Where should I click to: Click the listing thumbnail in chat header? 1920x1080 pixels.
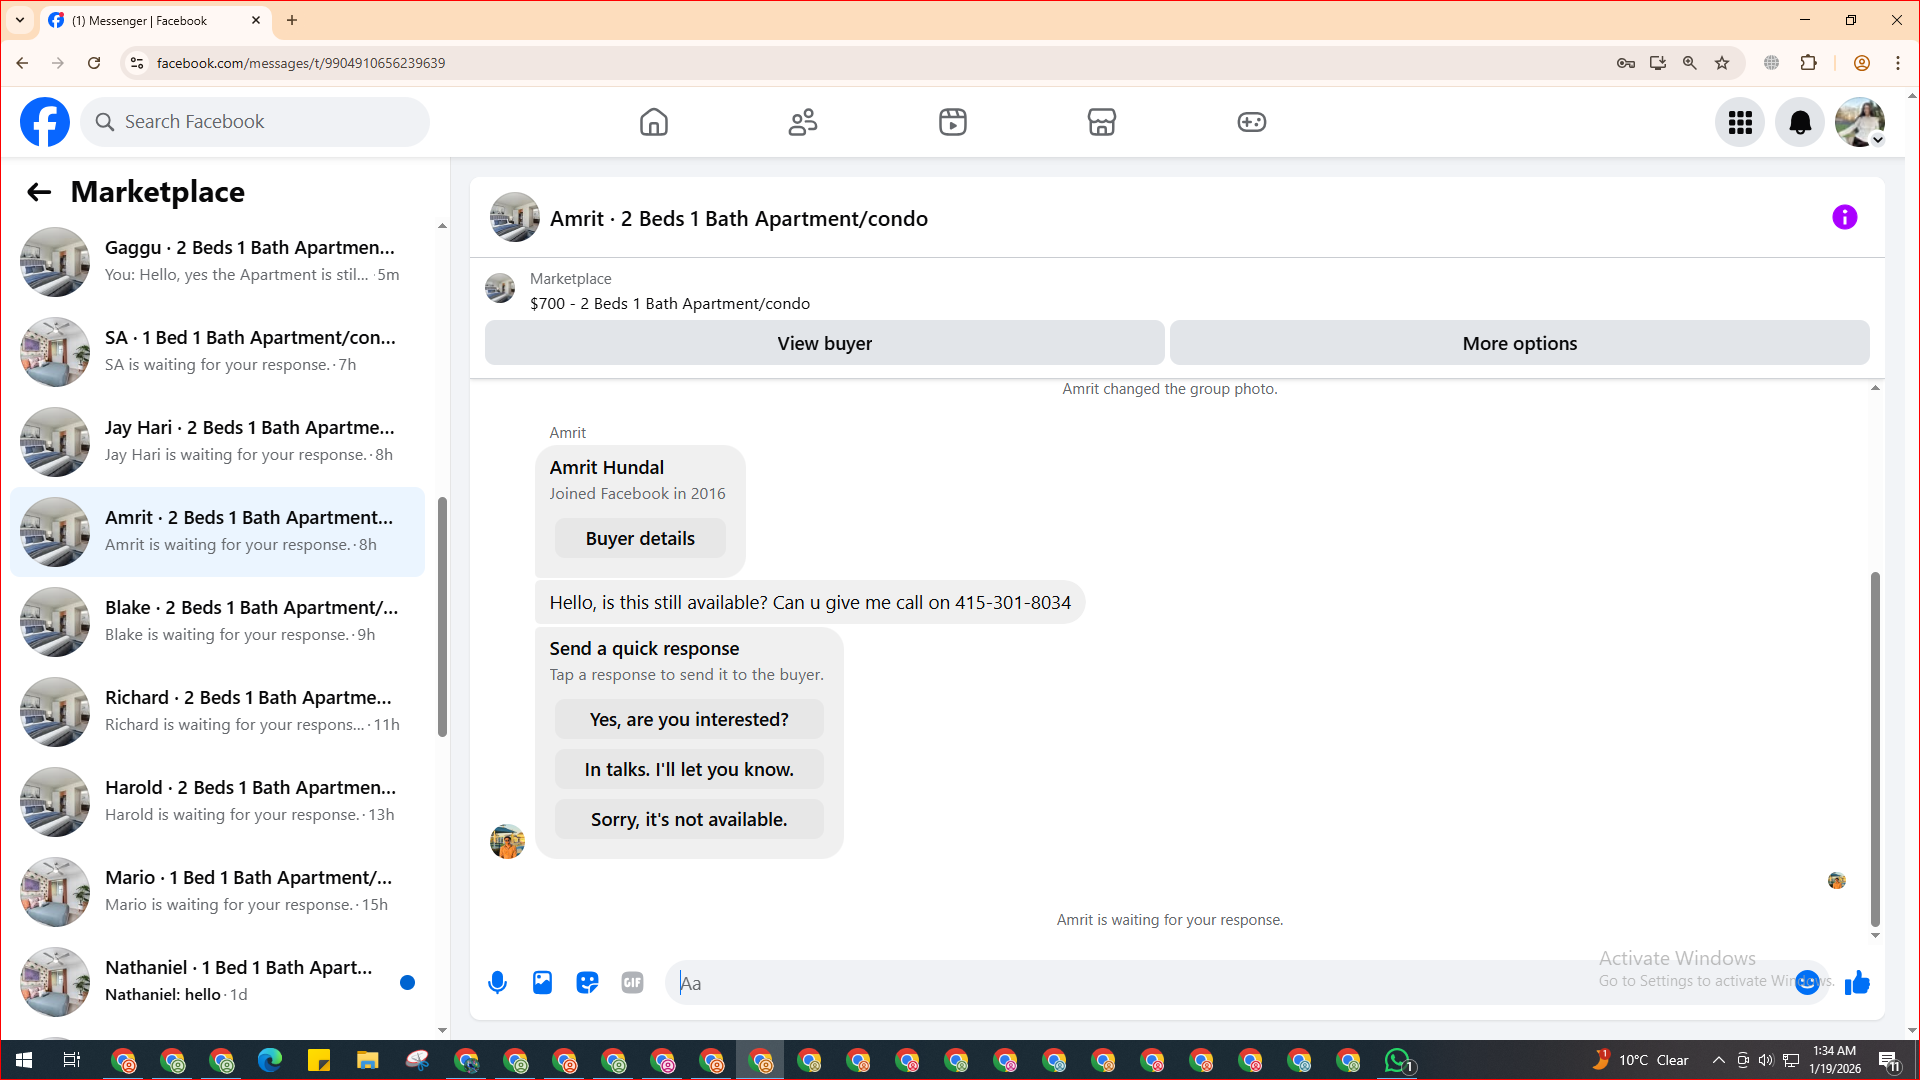(x=515, y=217)
